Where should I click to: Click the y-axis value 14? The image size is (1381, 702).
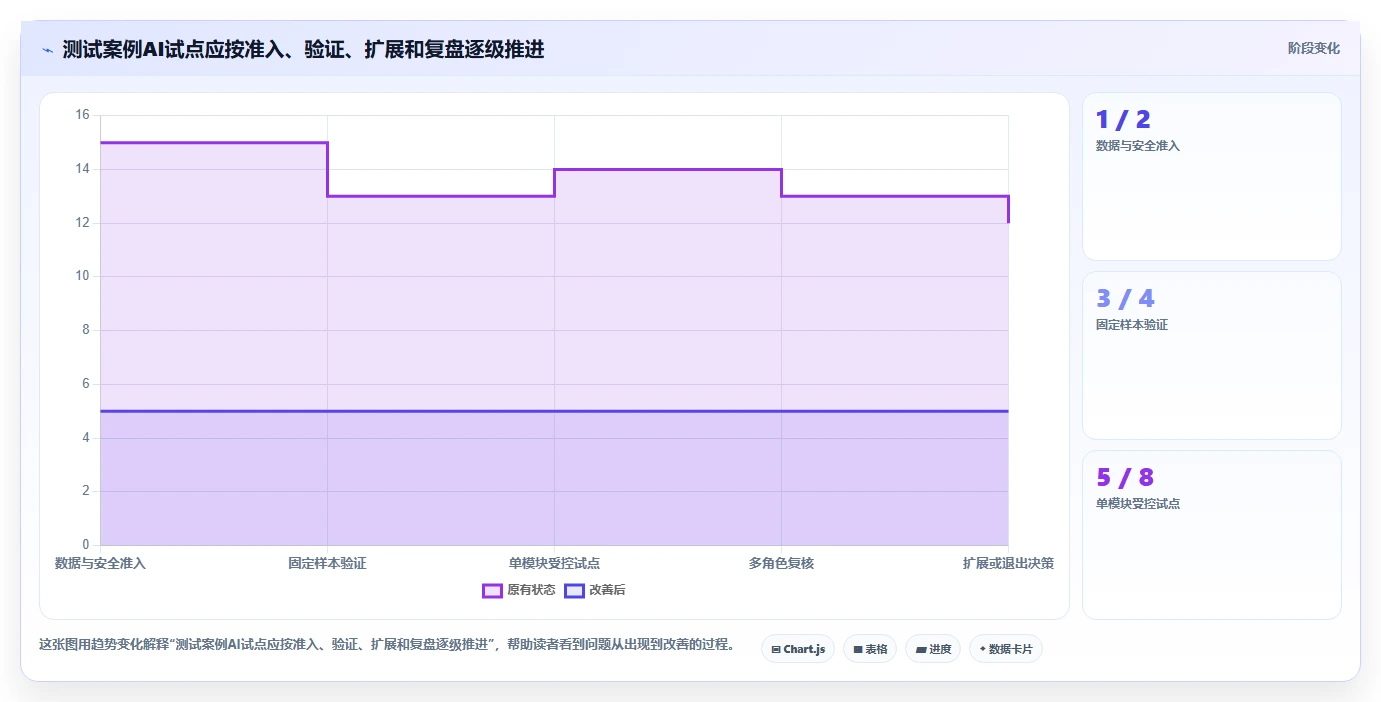[82, 169]
